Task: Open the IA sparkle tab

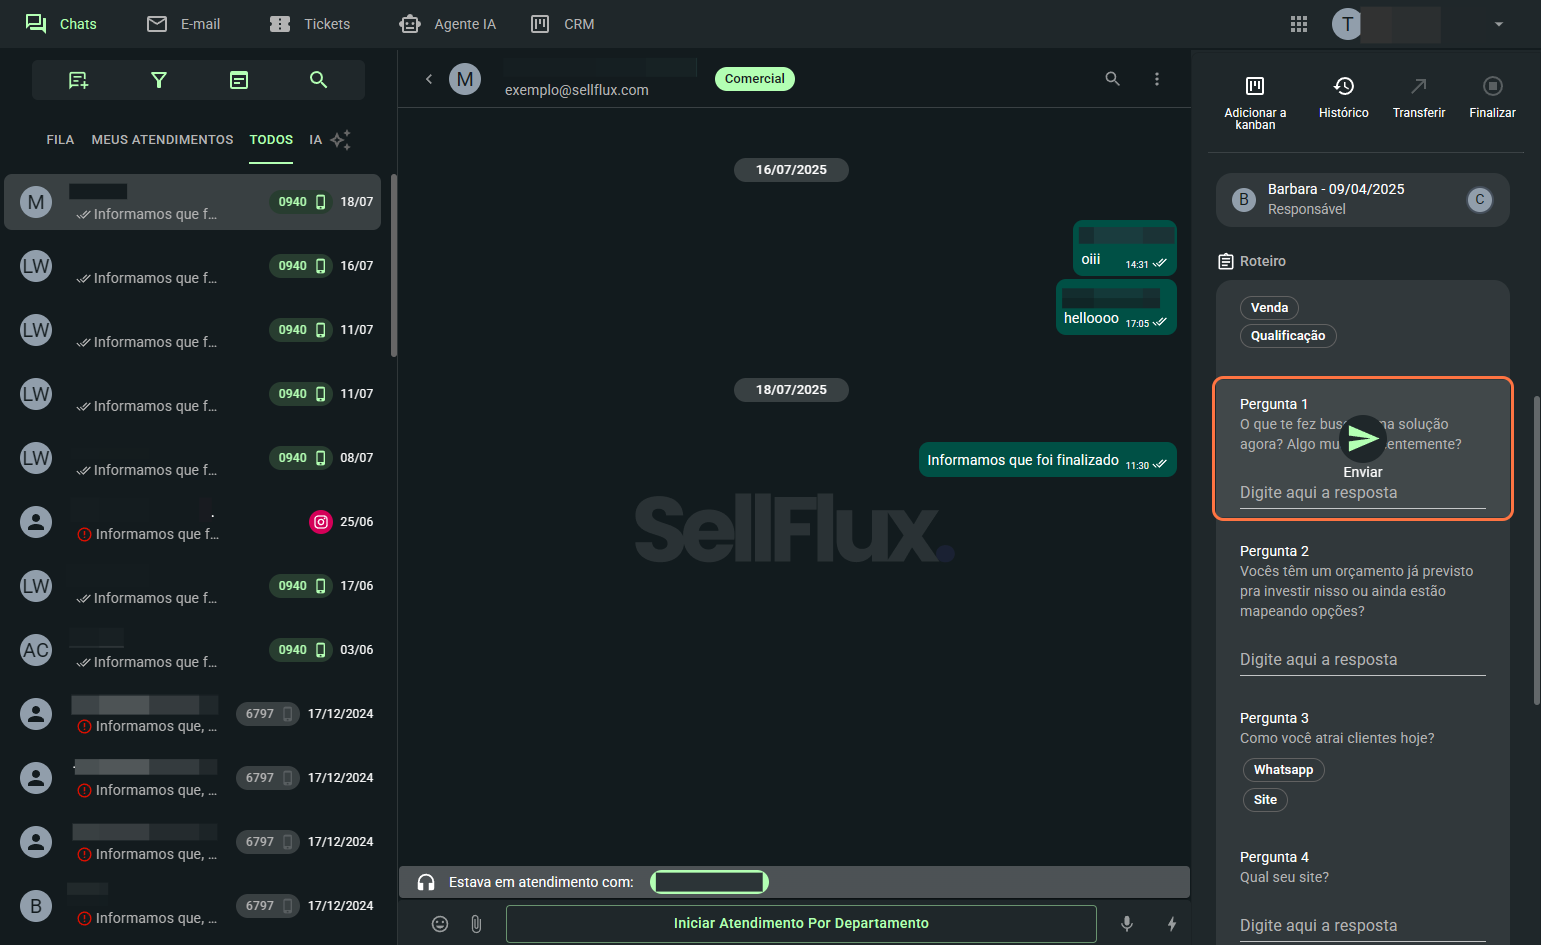Action: (x=330, y=140)
